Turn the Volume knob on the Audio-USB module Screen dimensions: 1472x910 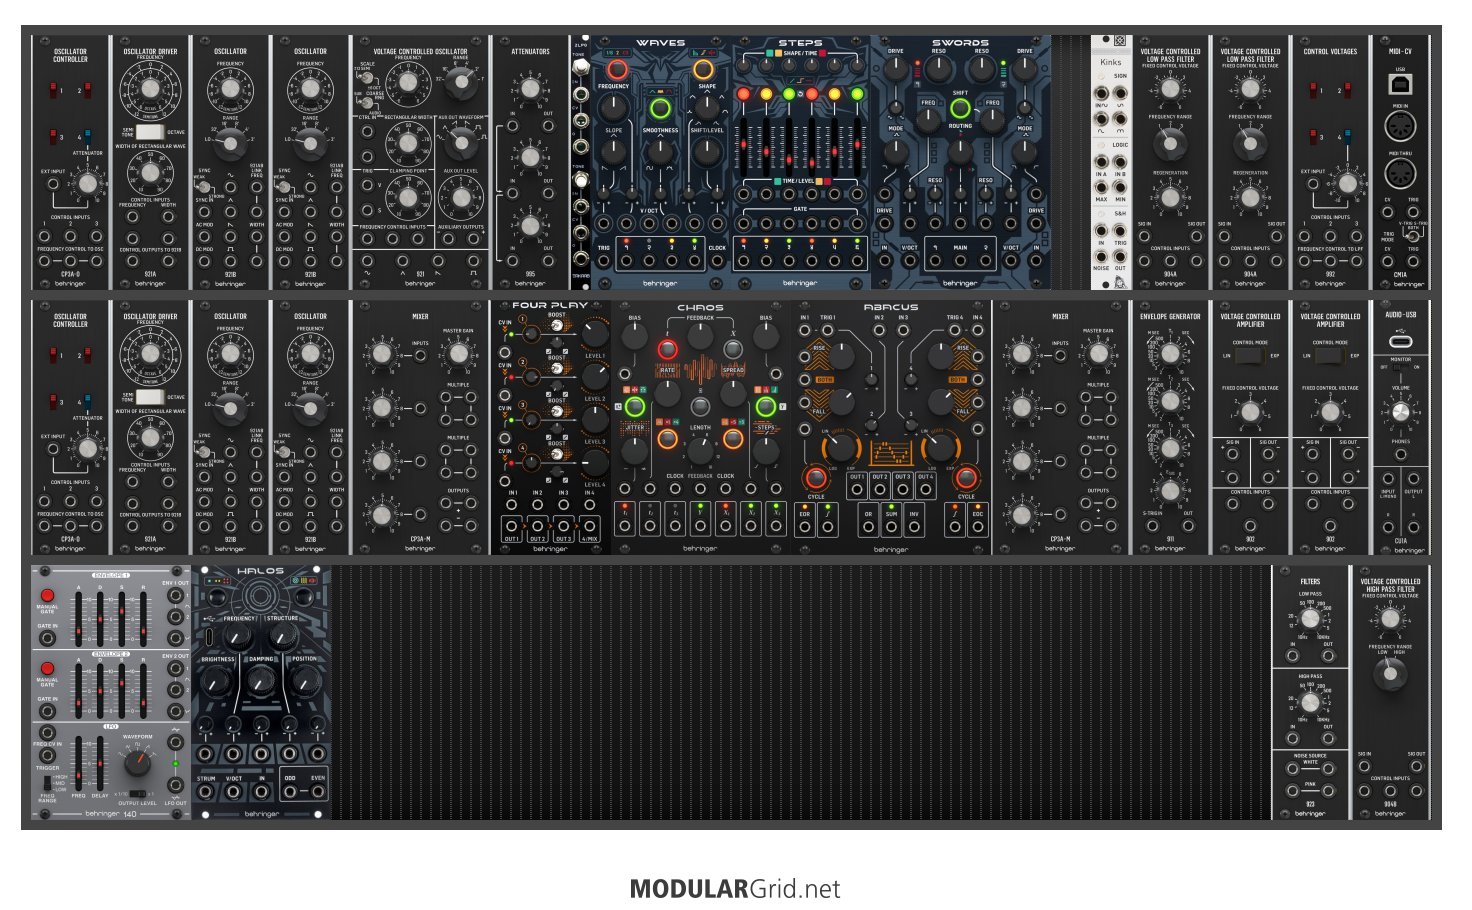click(1400, 413)
